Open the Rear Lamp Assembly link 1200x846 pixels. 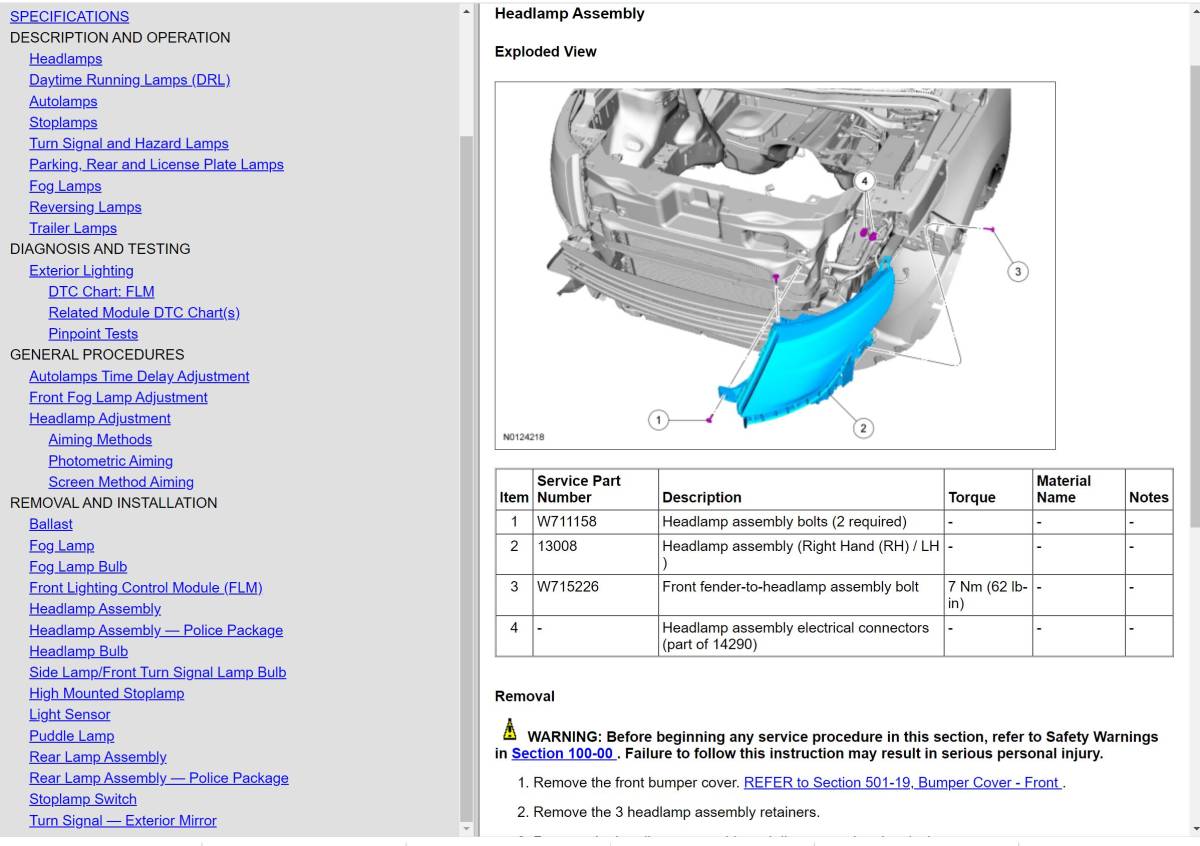click(x=97, y=757)
